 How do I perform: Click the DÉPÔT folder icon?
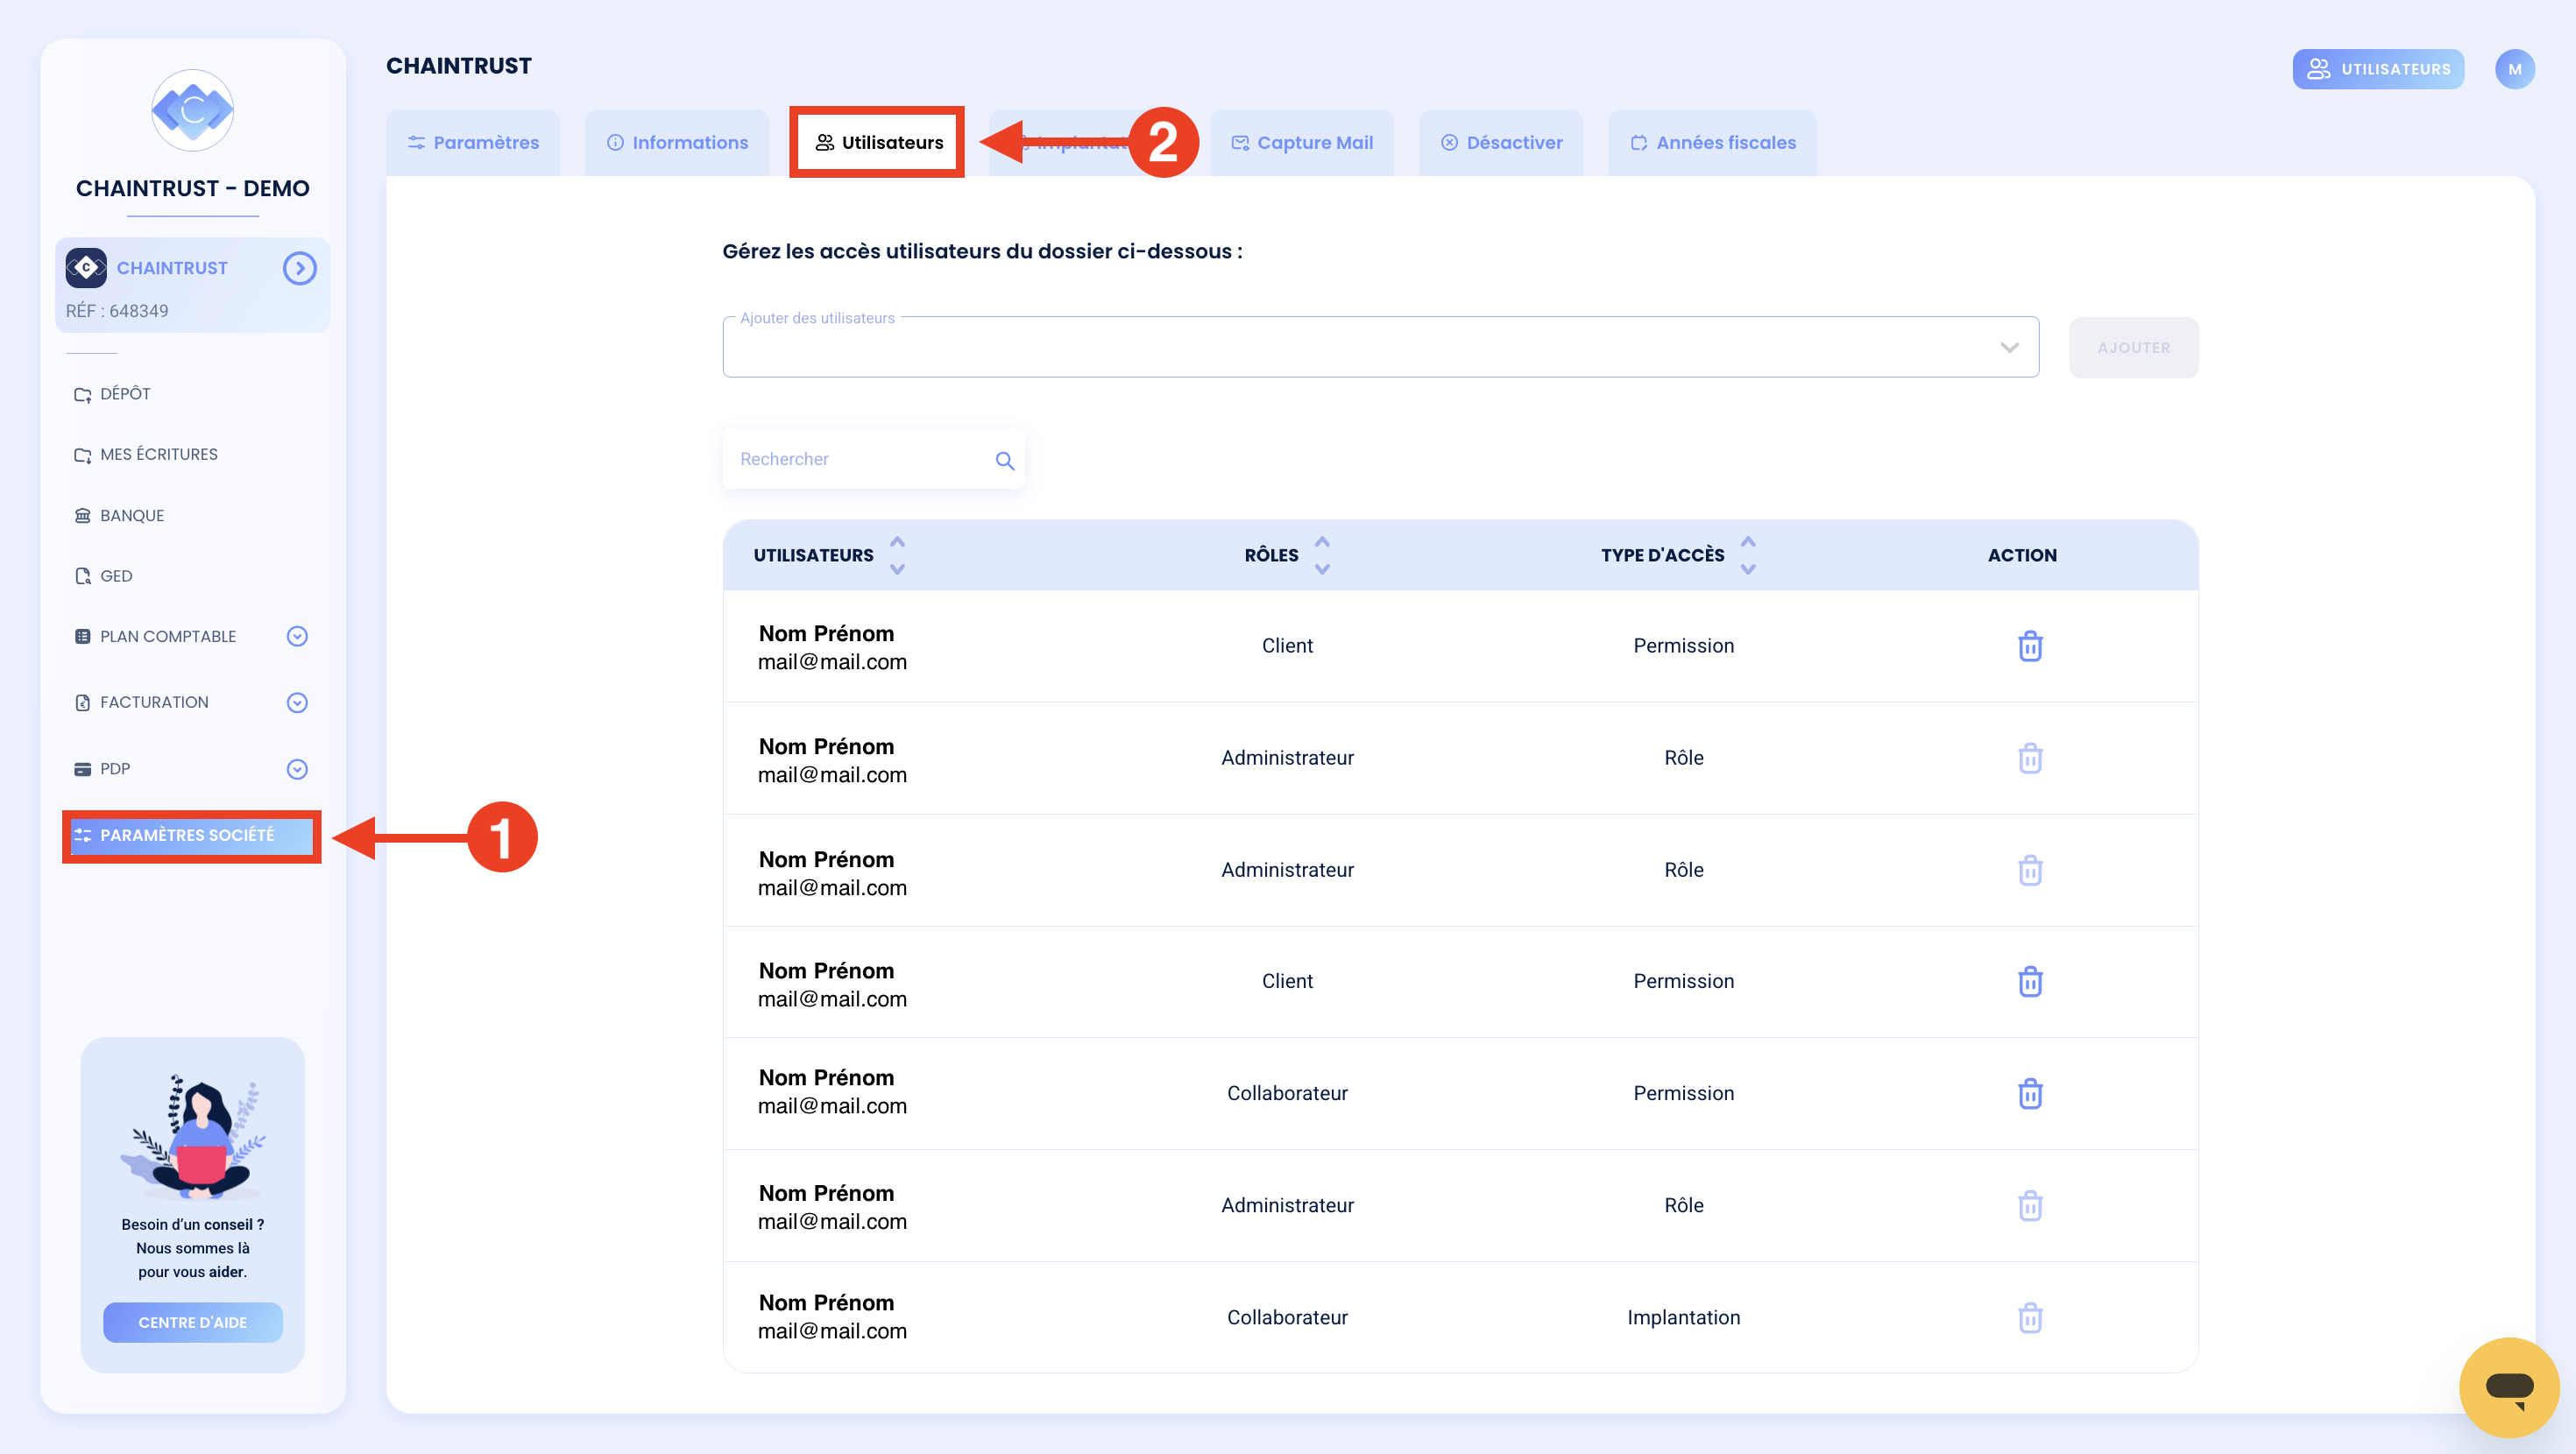click(82, 395)
